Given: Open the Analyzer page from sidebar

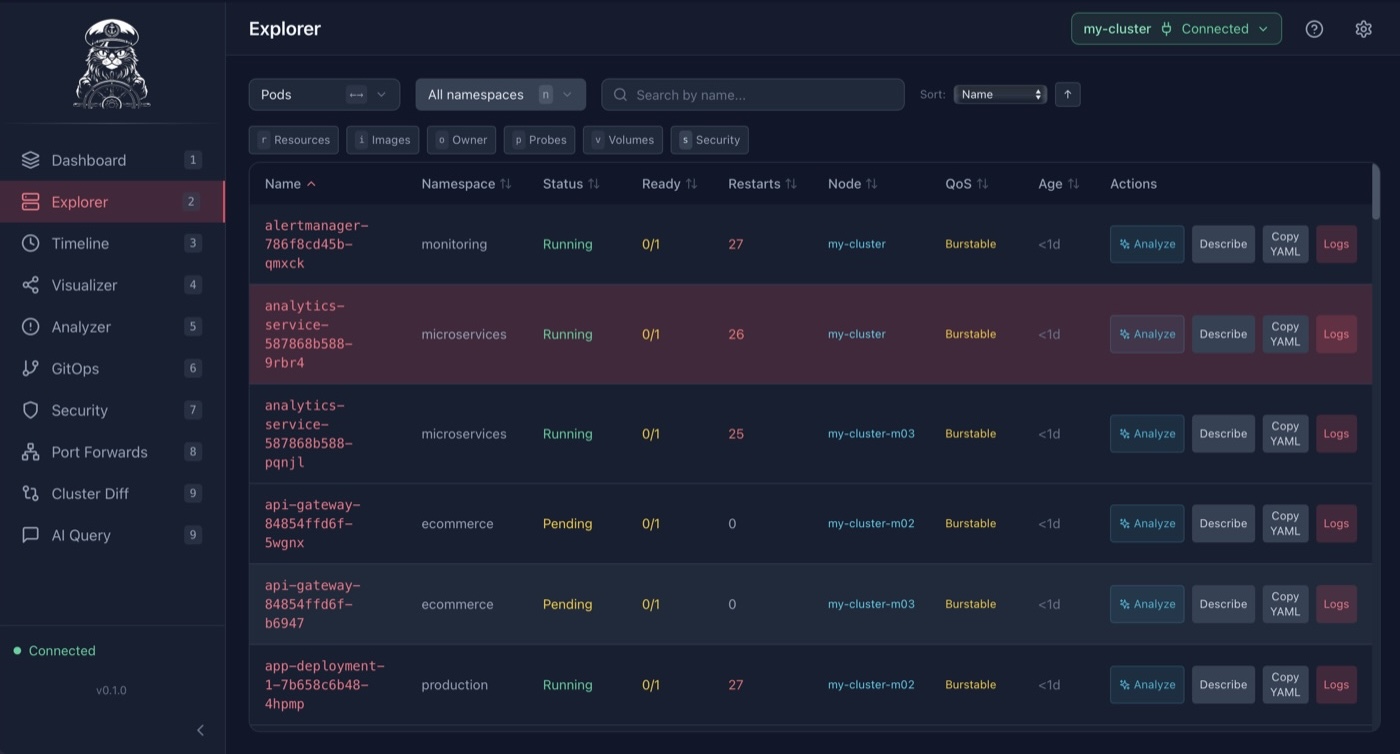Looking at the screenshot, I should (82, 326).
